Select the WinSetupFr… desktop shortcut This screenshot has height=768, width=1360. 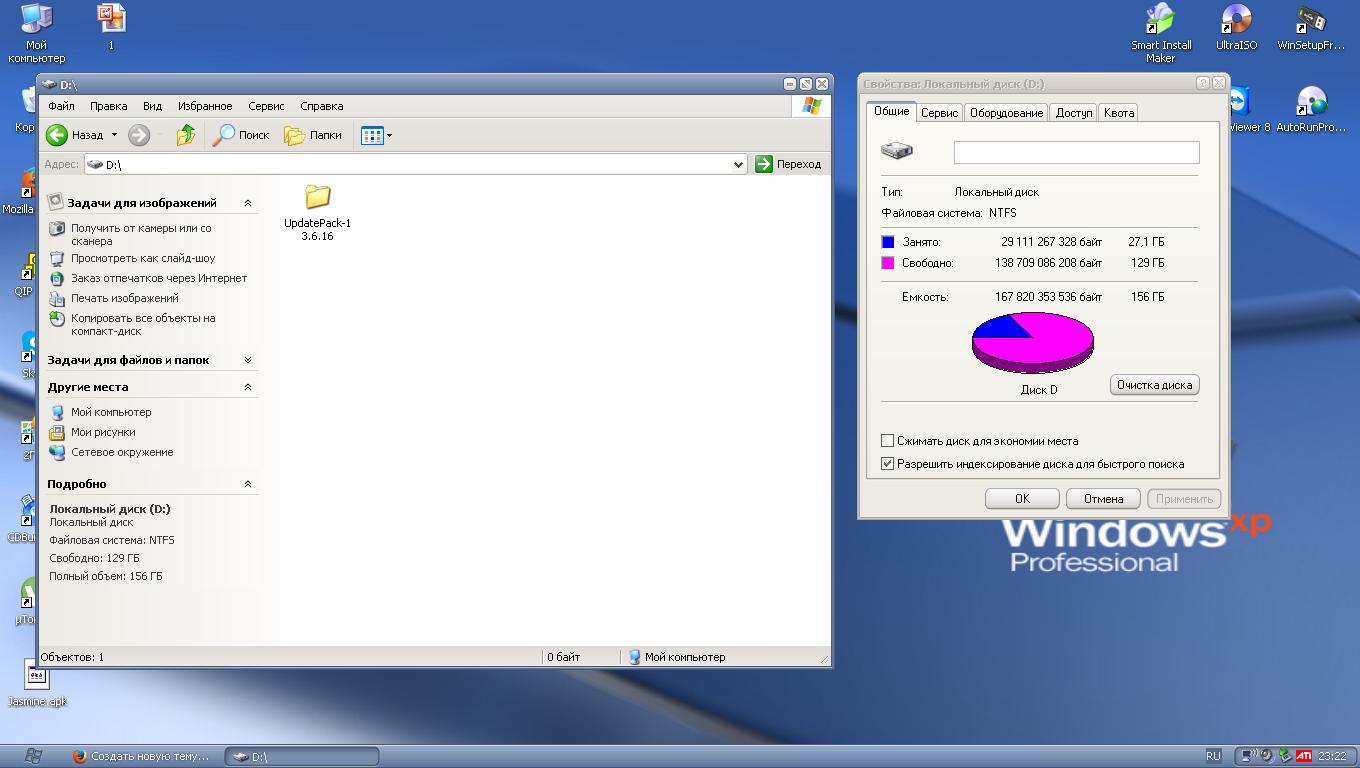(1310, 27)
